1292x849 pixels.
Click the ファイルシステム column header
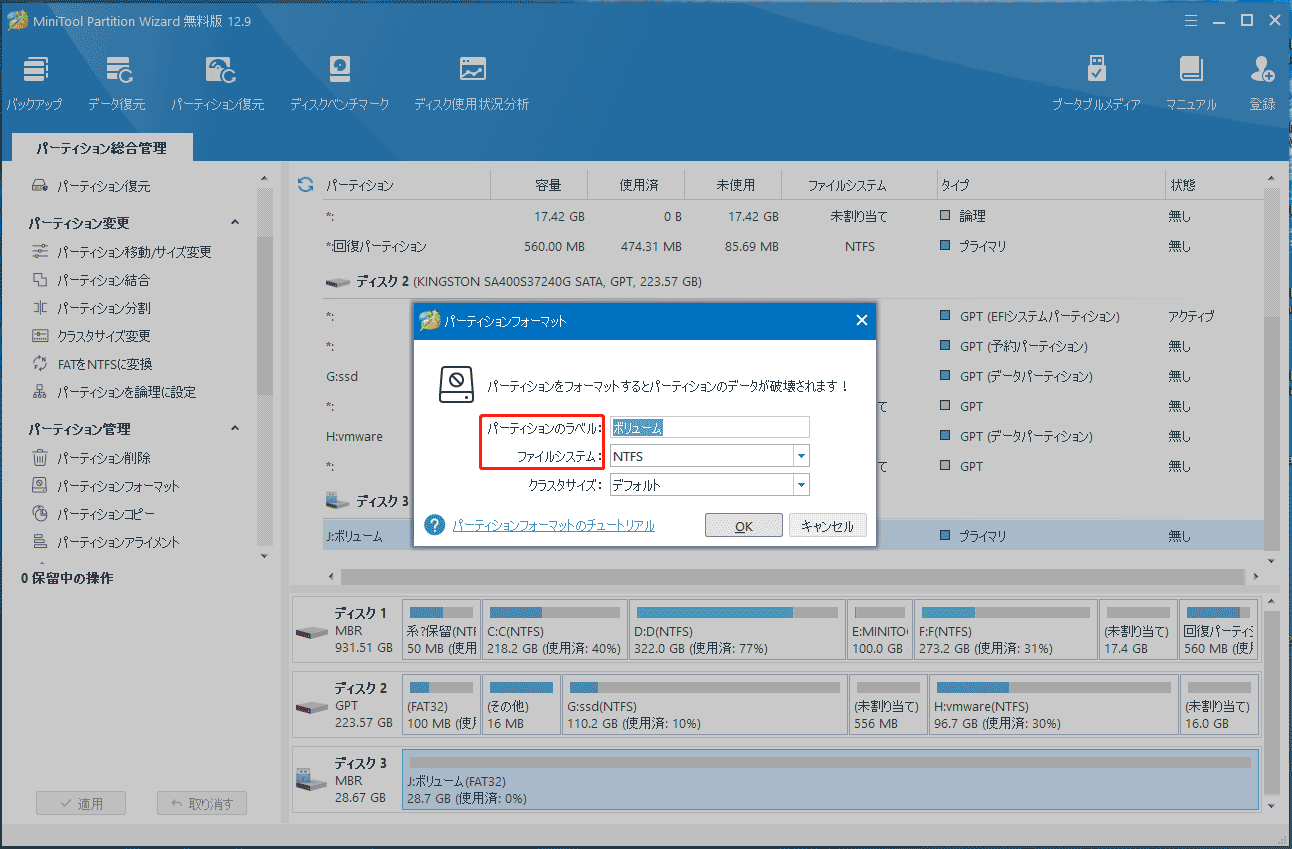[846, 185]
